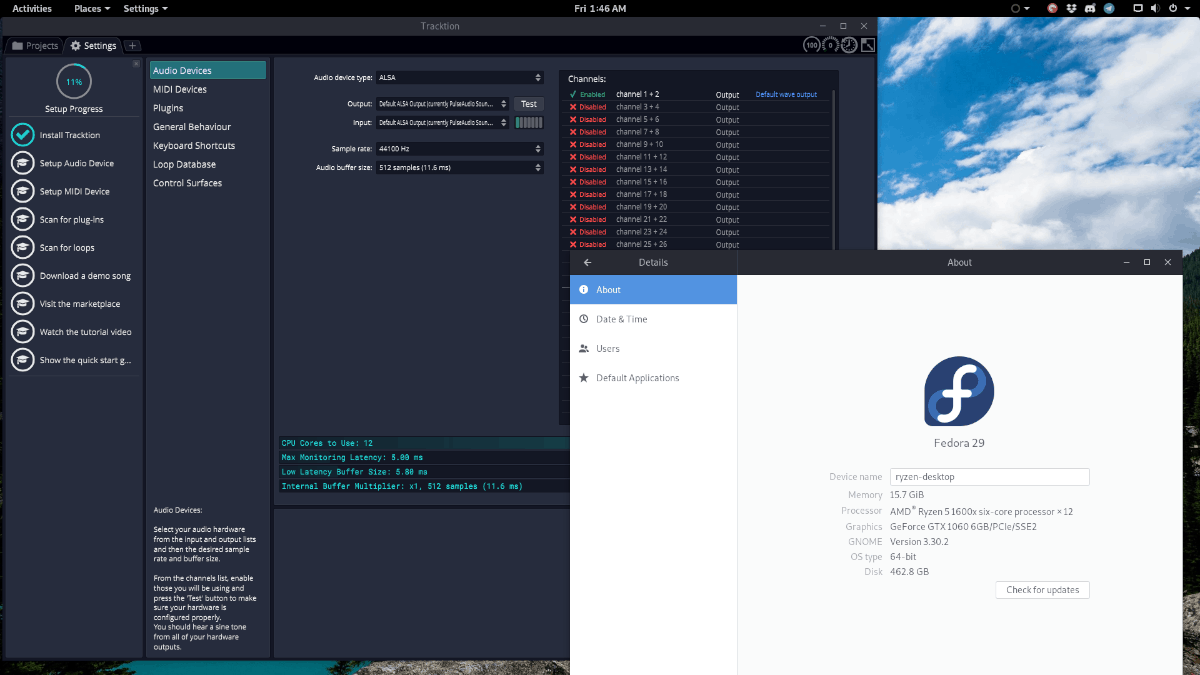Image resolution: width=1200 pixels, height=675 pixels.
Task: Click the Scan for plug-ins graduation cap icon
Action: pyautogui.click(x=22, y=219)
